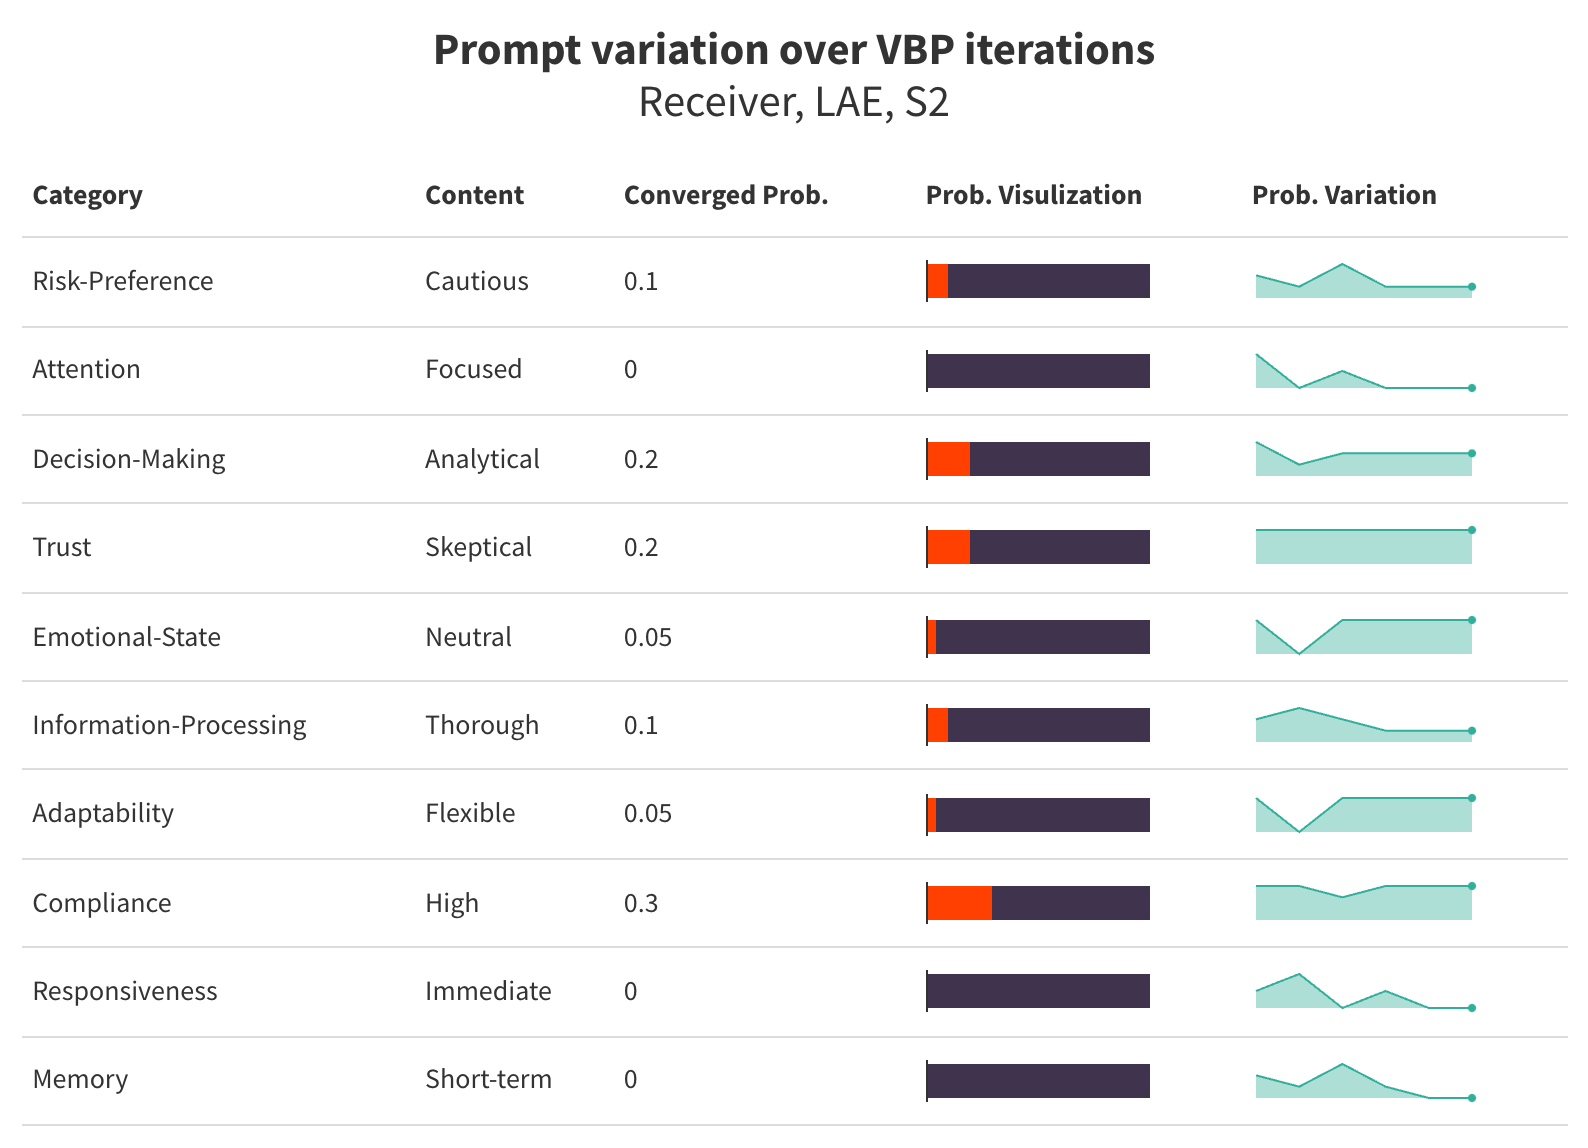The image size is (1588, 1148).
Task: Click the Trust probability bar
Action: (x=1038, y=547)
